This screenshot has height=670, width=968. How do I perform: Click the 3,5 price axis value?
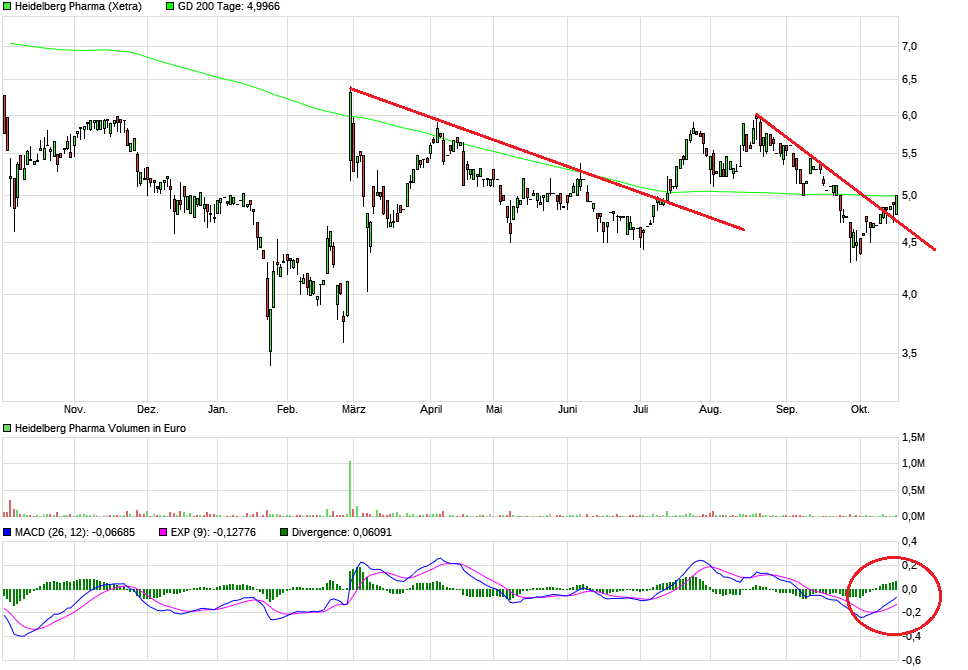click(x=909, y=354)
